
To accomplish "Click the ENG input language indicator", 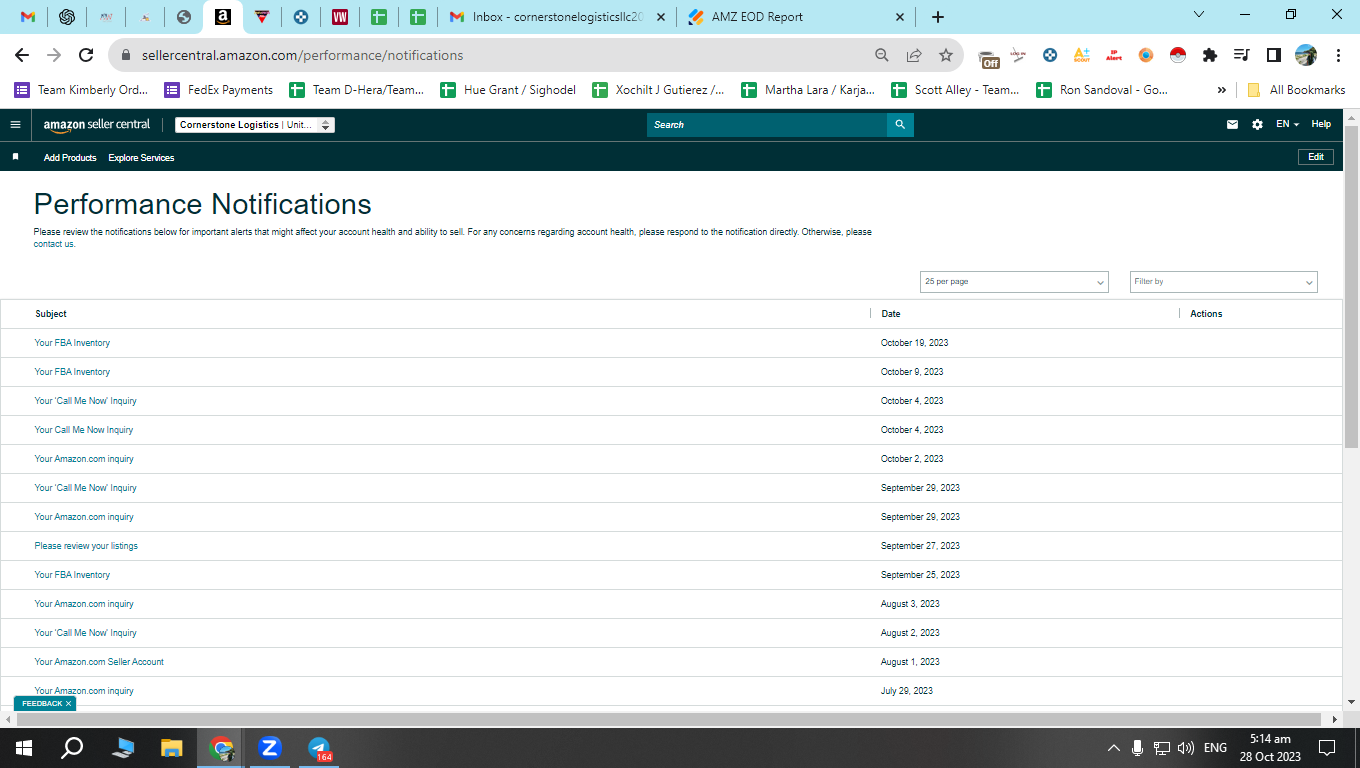I will (1215, 748).
